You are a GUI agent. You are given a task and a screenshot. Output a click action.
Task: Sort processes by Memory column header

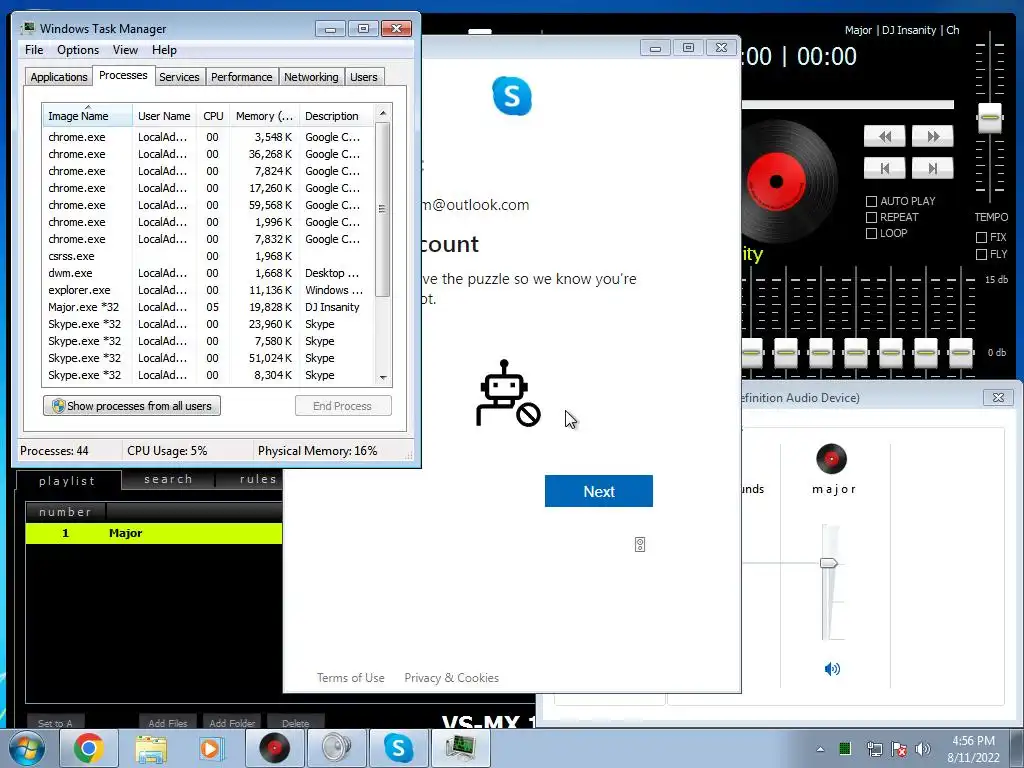[264, 116]
